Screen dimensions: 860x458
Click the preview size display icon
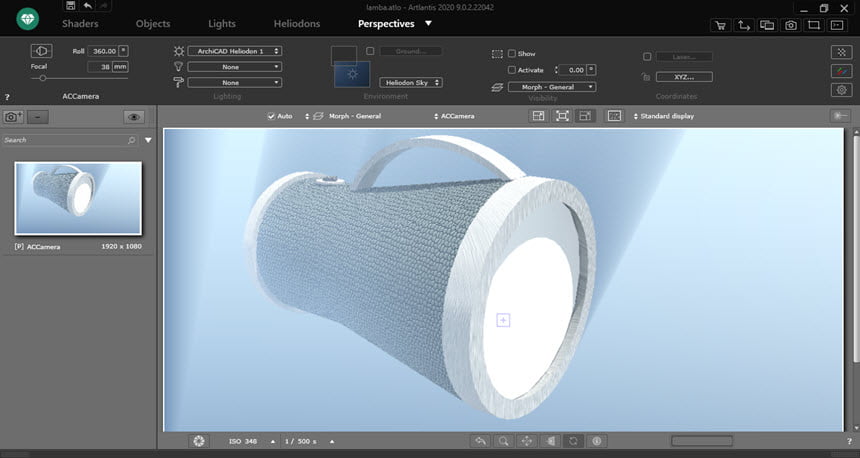pyautogui.click(x=614, y=116)
